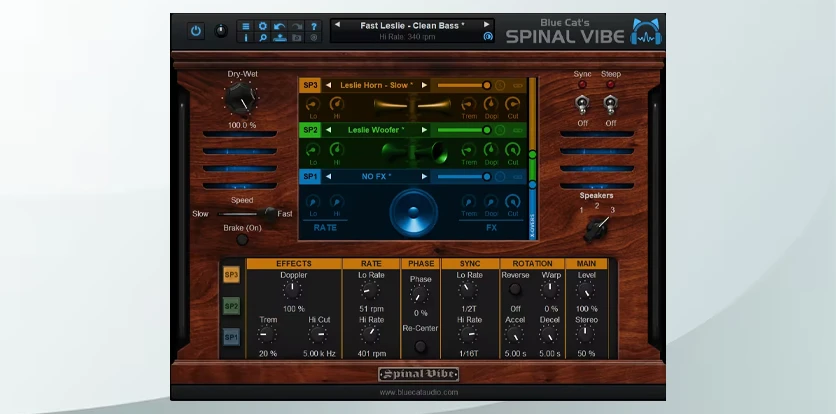Screen dimensions: 836x414
Task: Go to previous main preset arrow
Action: (x=337, y=25)
